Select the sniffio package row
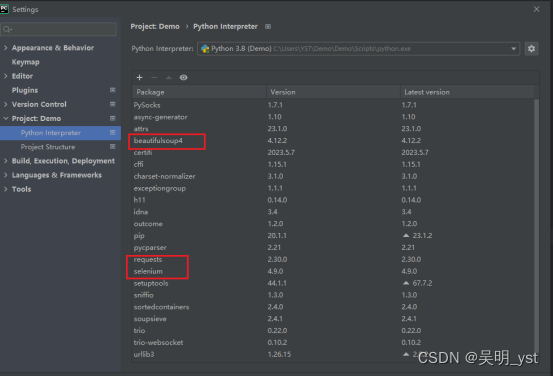Image resolution: width=554 pixels, height=376 pixels. 333,295
